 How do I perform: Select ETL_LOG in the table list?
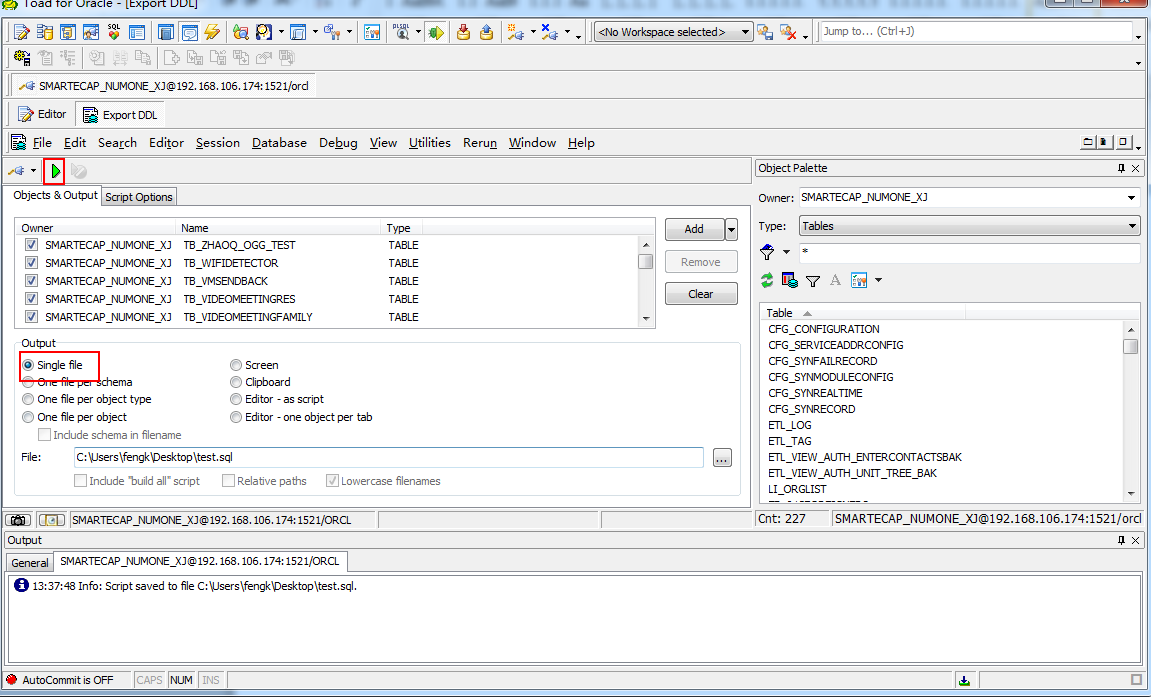[790, 426]
